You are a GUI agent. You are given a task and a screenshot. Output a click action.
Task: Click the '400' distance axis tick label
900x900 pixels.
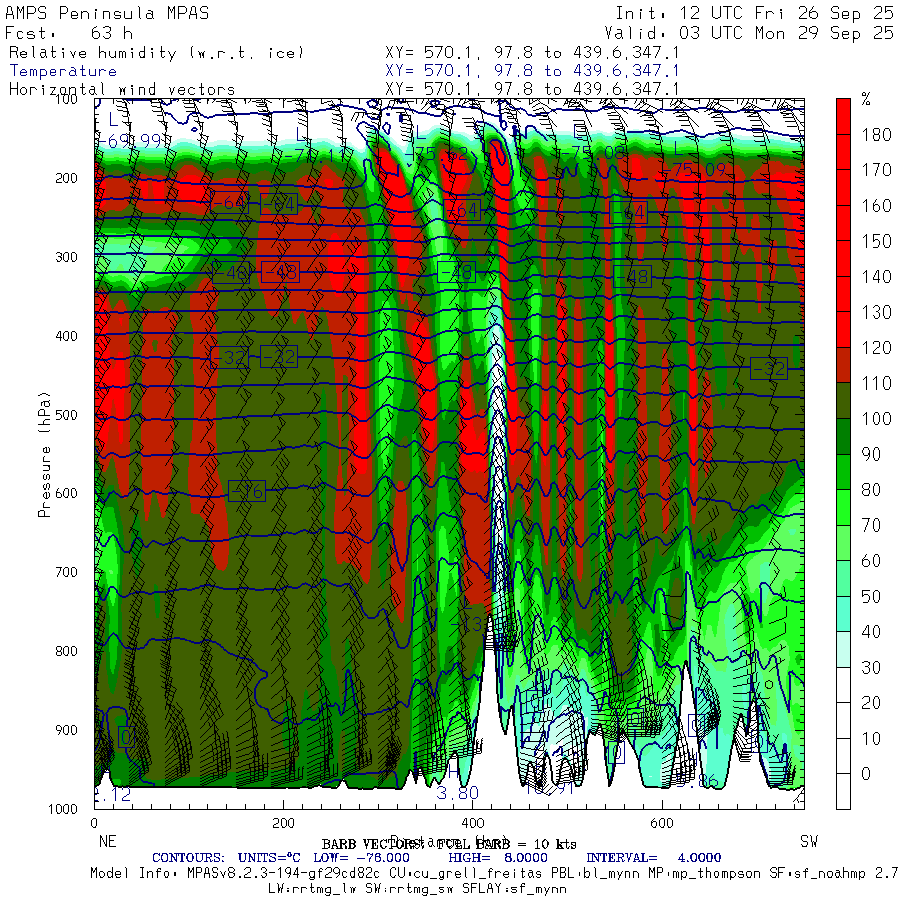point(472,823)
